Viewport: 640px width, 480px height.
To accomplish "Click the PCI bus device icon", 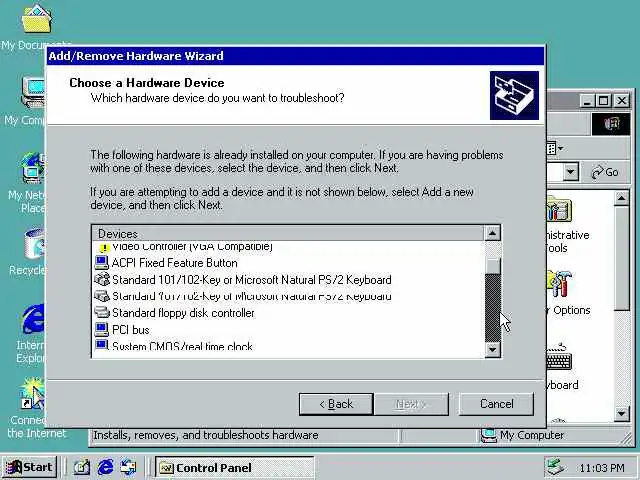I will click(101, 329).
